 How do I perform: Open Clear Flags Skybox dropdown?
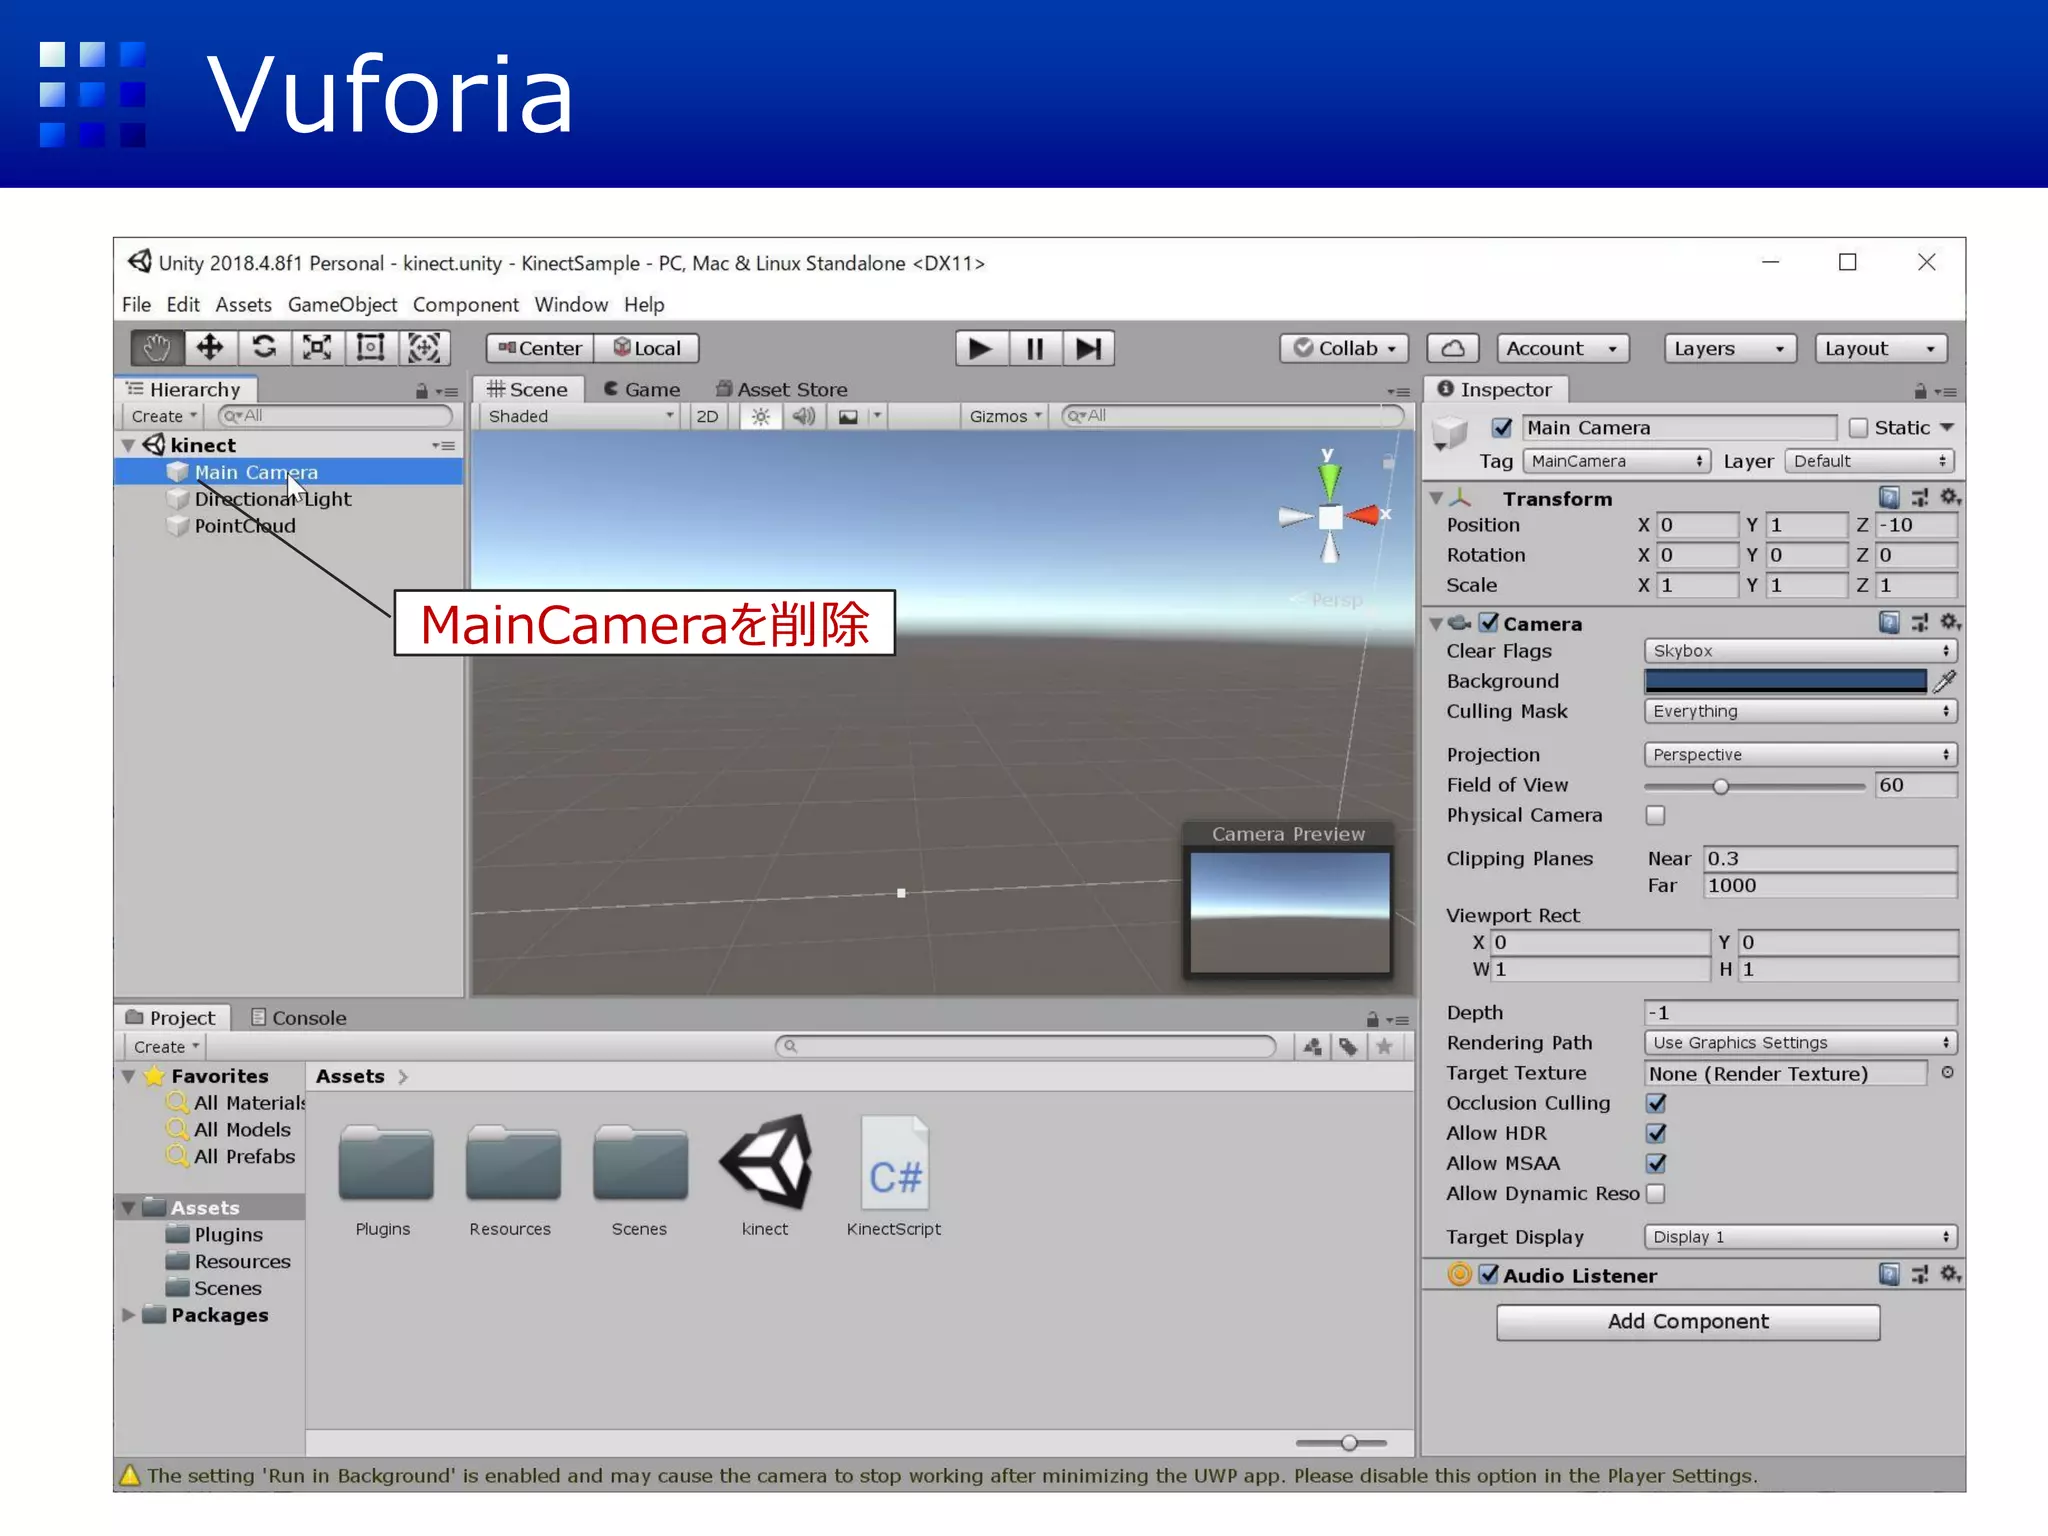pyautogui.click(x=1800, y=651)
